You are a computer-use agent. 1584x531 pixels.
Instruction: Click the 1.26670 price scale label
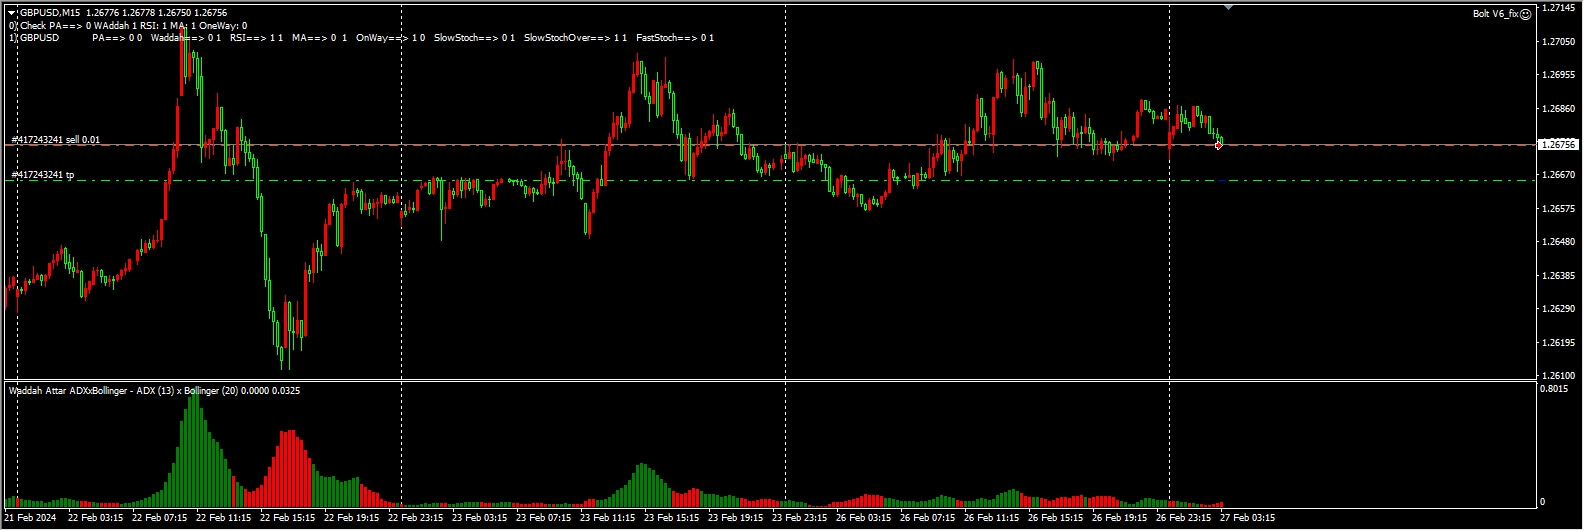click(x=1558, y=175)
